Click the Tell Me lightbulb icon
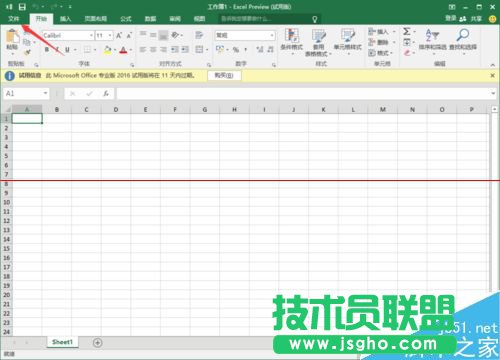This screenshot has height=360, width=500. (314, 19)
